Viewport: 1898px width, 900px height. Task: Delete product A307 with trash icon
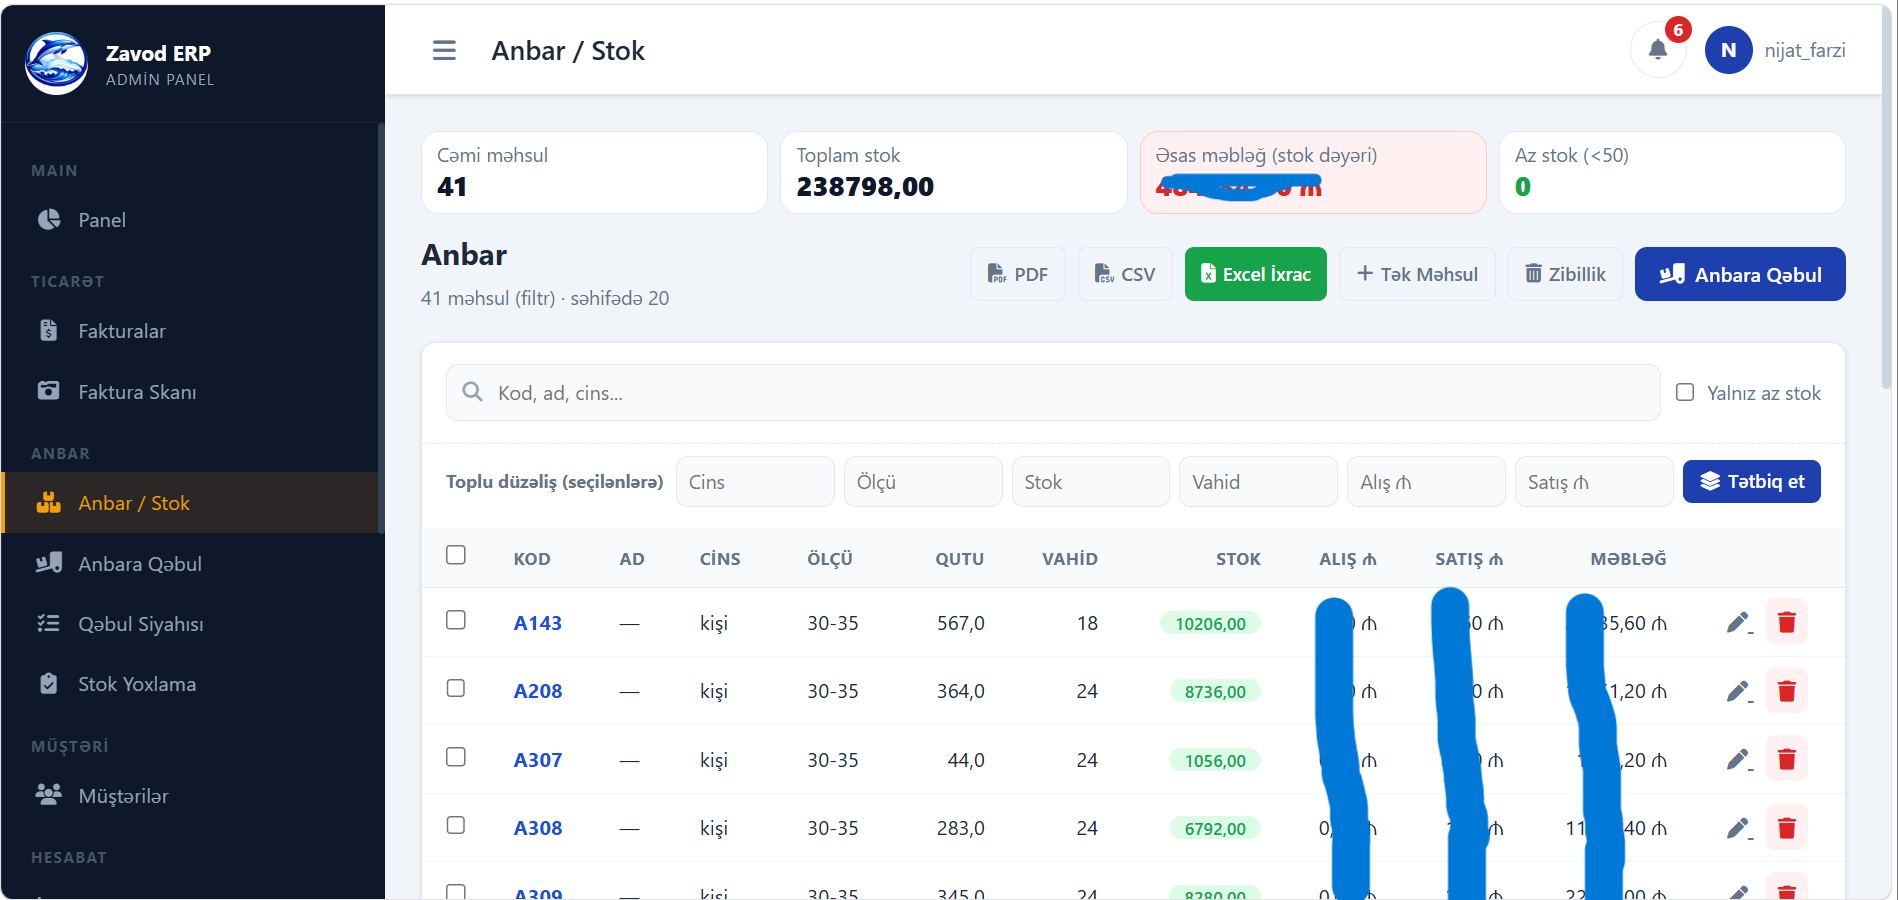1786,760
